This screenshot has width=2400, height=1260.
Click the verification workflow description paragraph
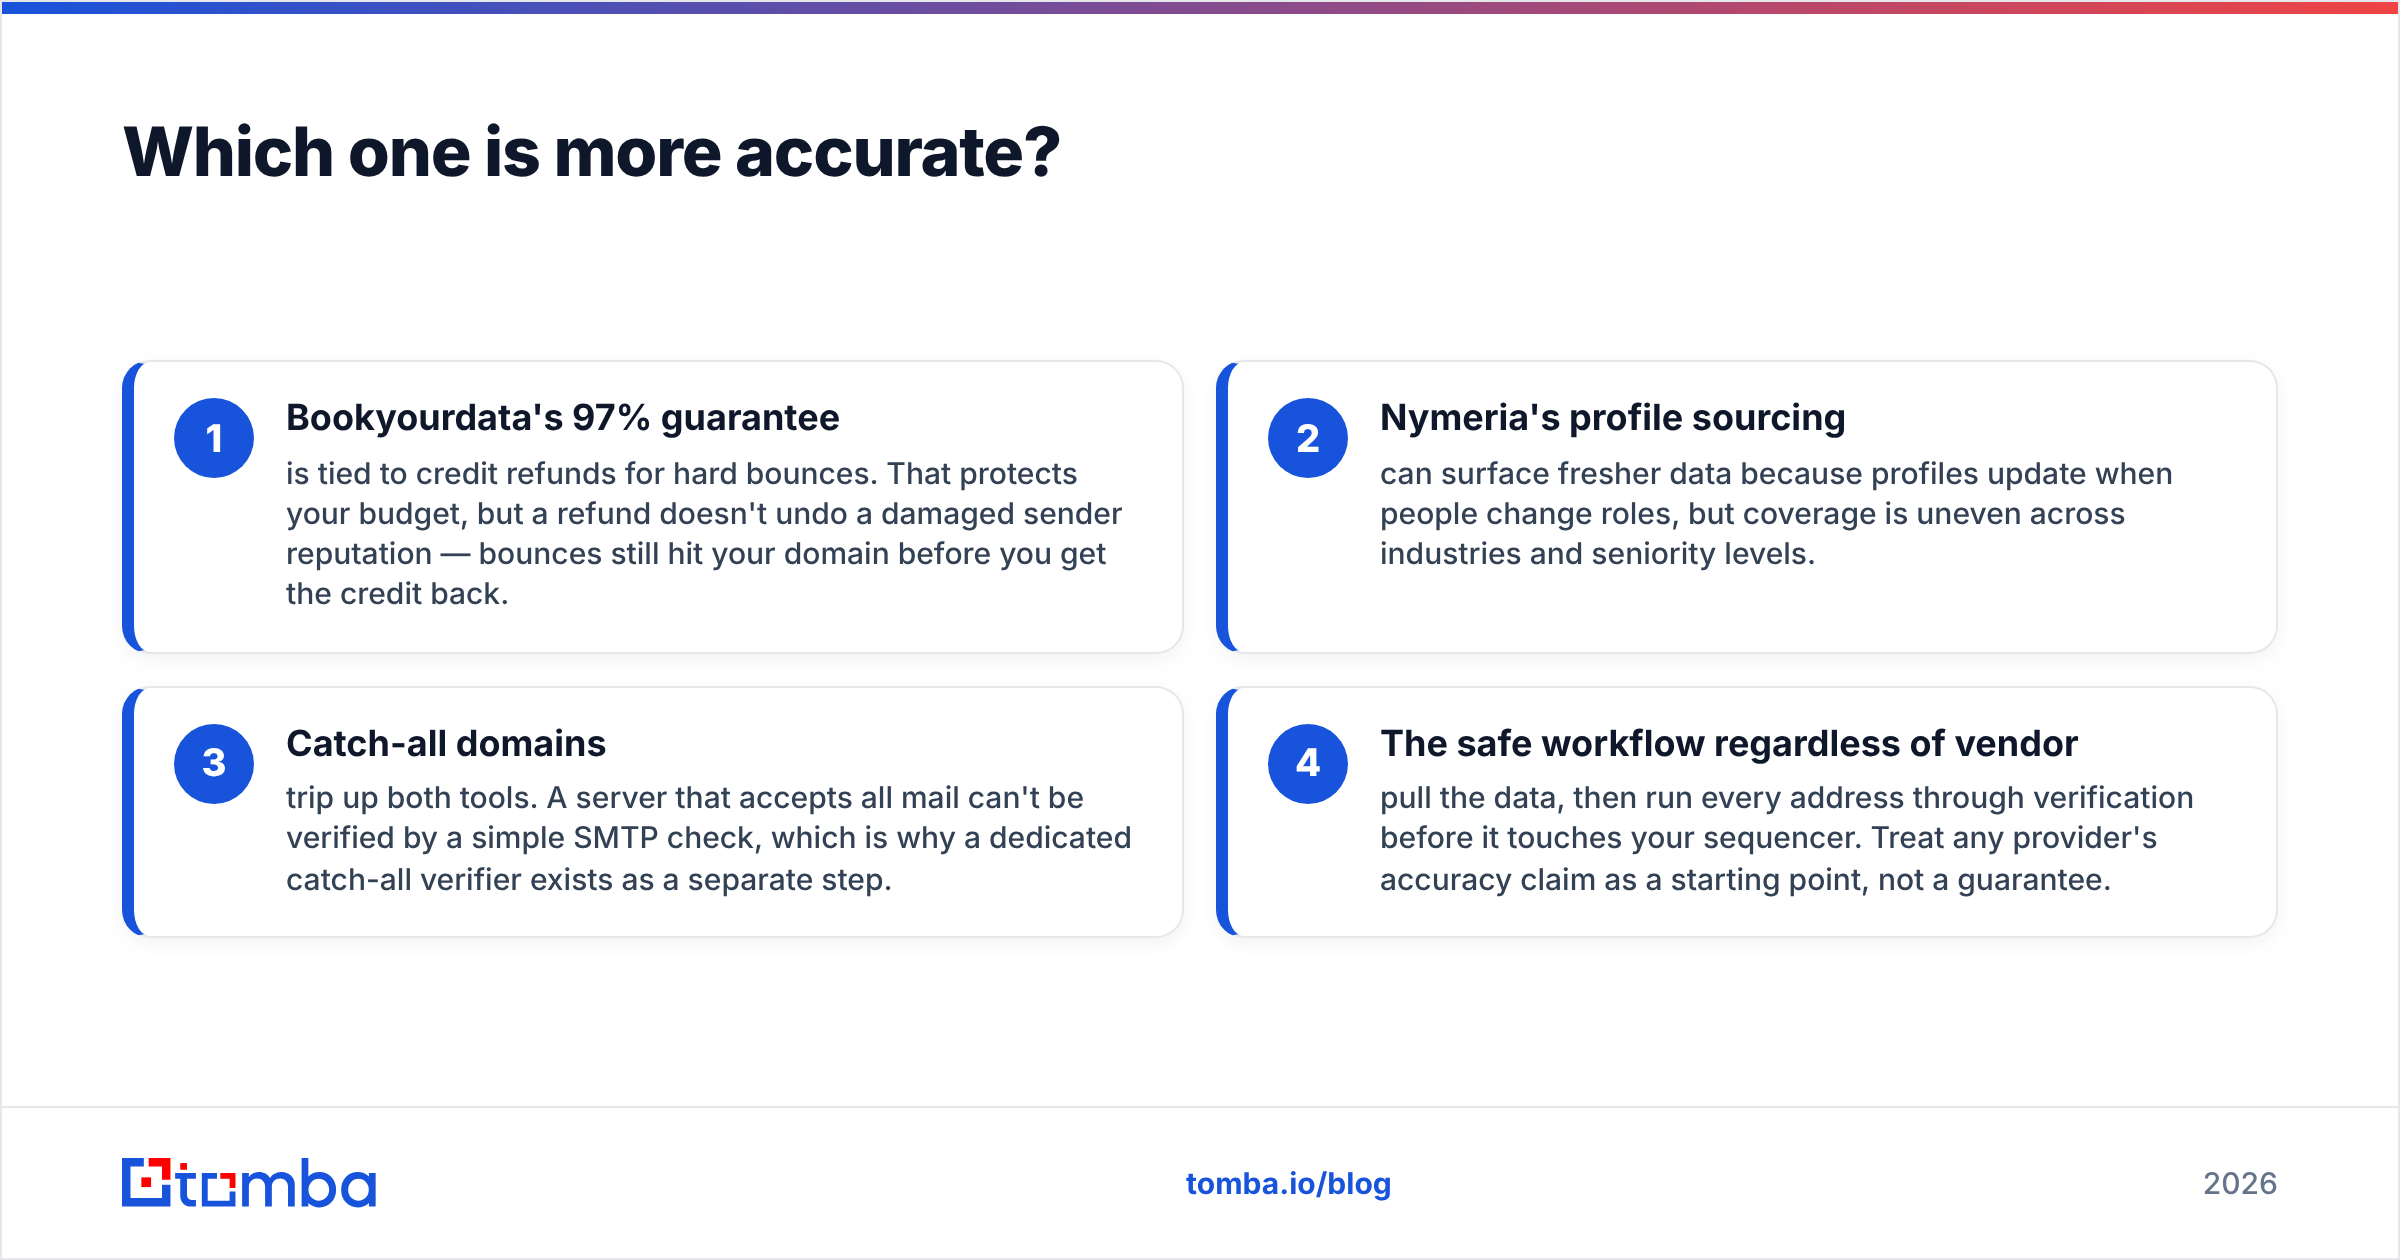pos(1786,838)
